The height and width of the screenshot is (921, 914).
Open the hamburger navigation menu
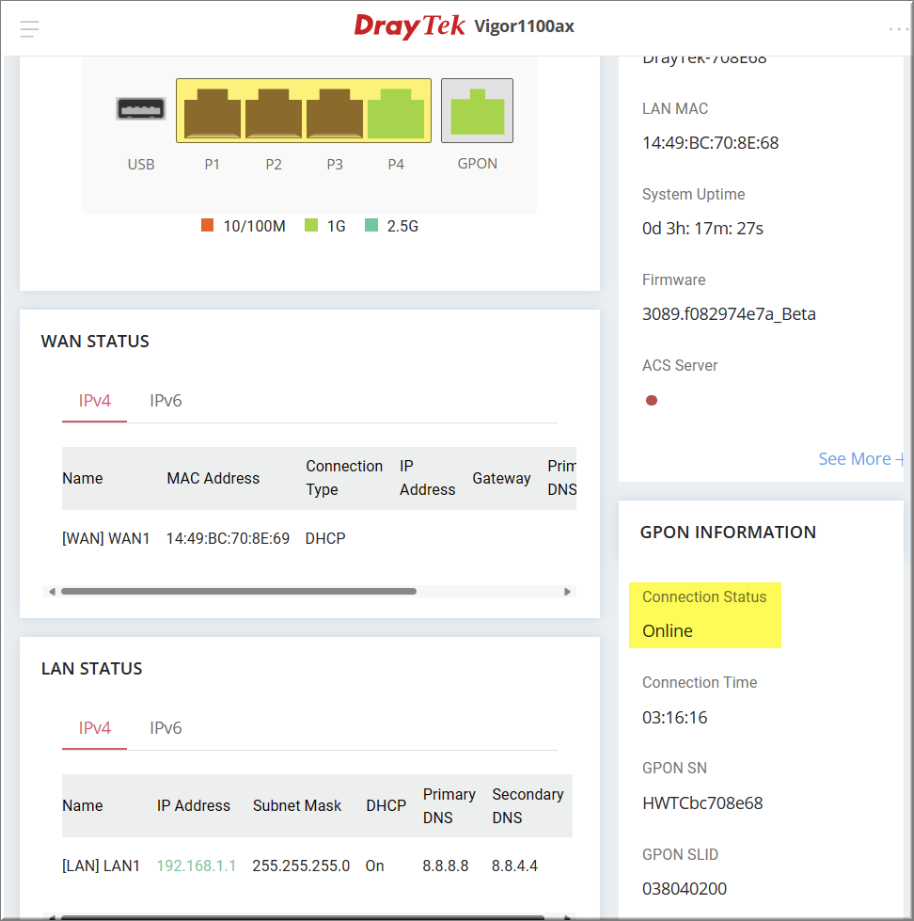coord(29,29)
